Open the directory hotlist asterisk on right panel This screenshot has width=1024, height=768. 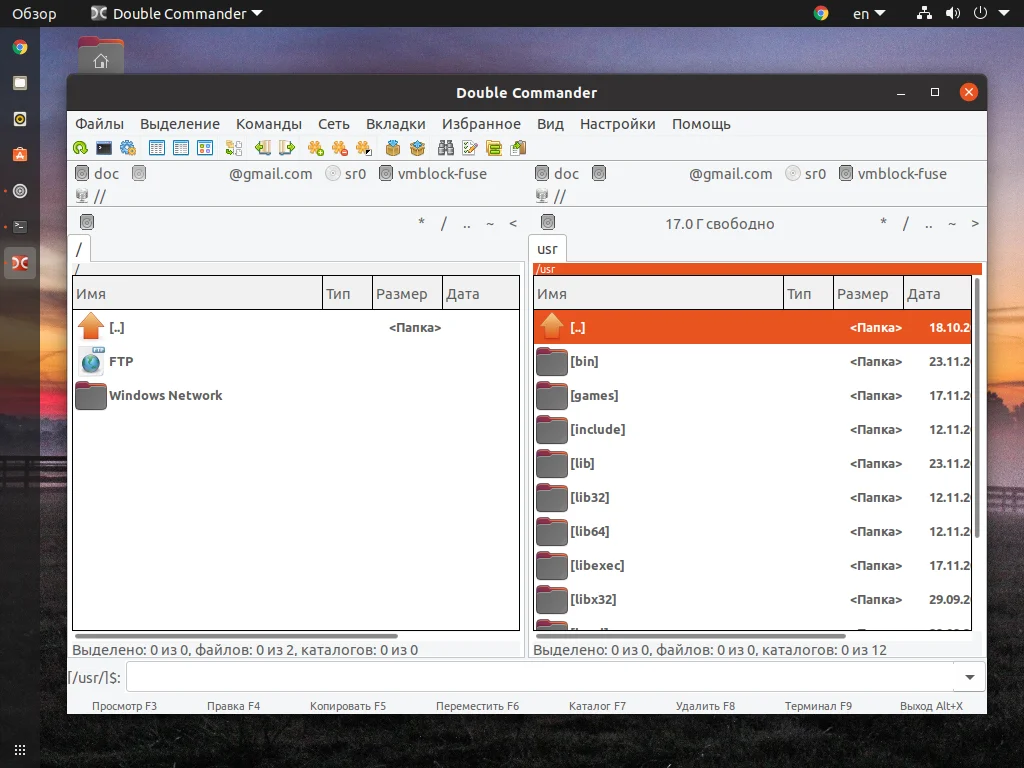[883, 224]
